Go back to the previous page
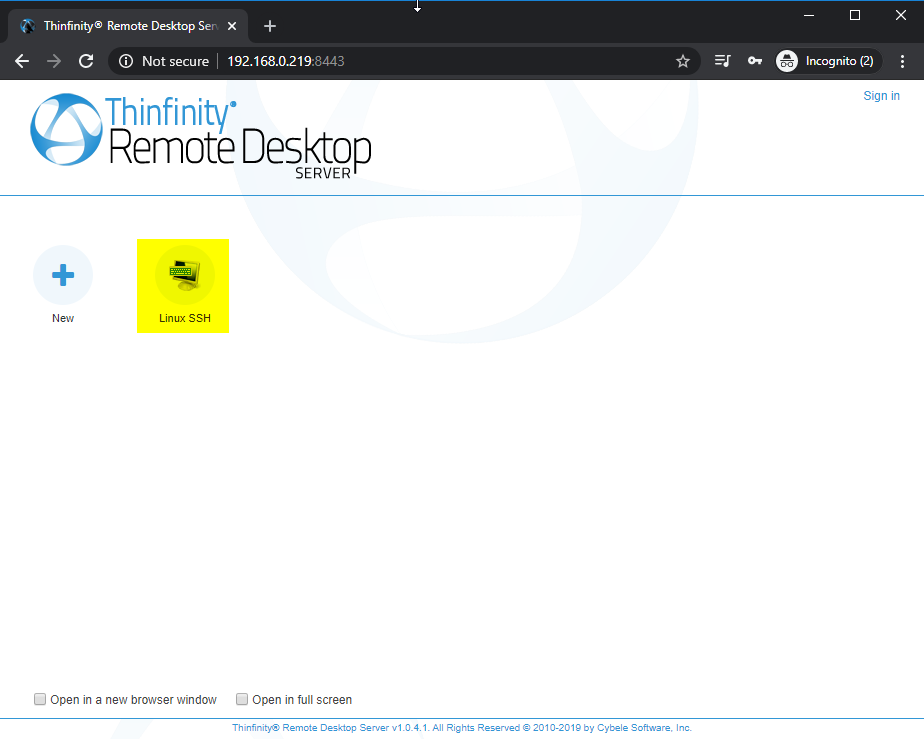 point(22,61)
